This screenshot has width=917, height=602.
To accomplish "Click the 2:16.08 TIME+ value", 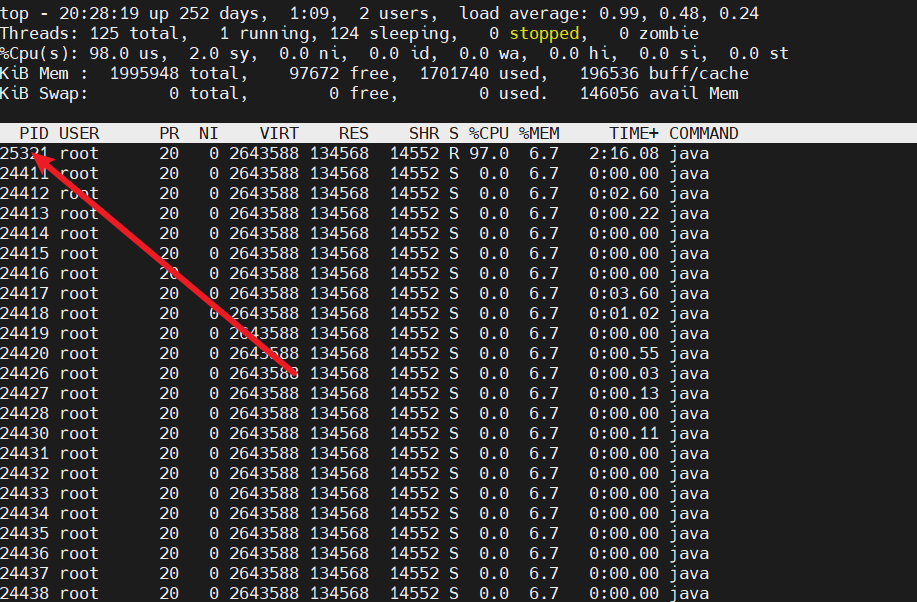I will point(624,153).
